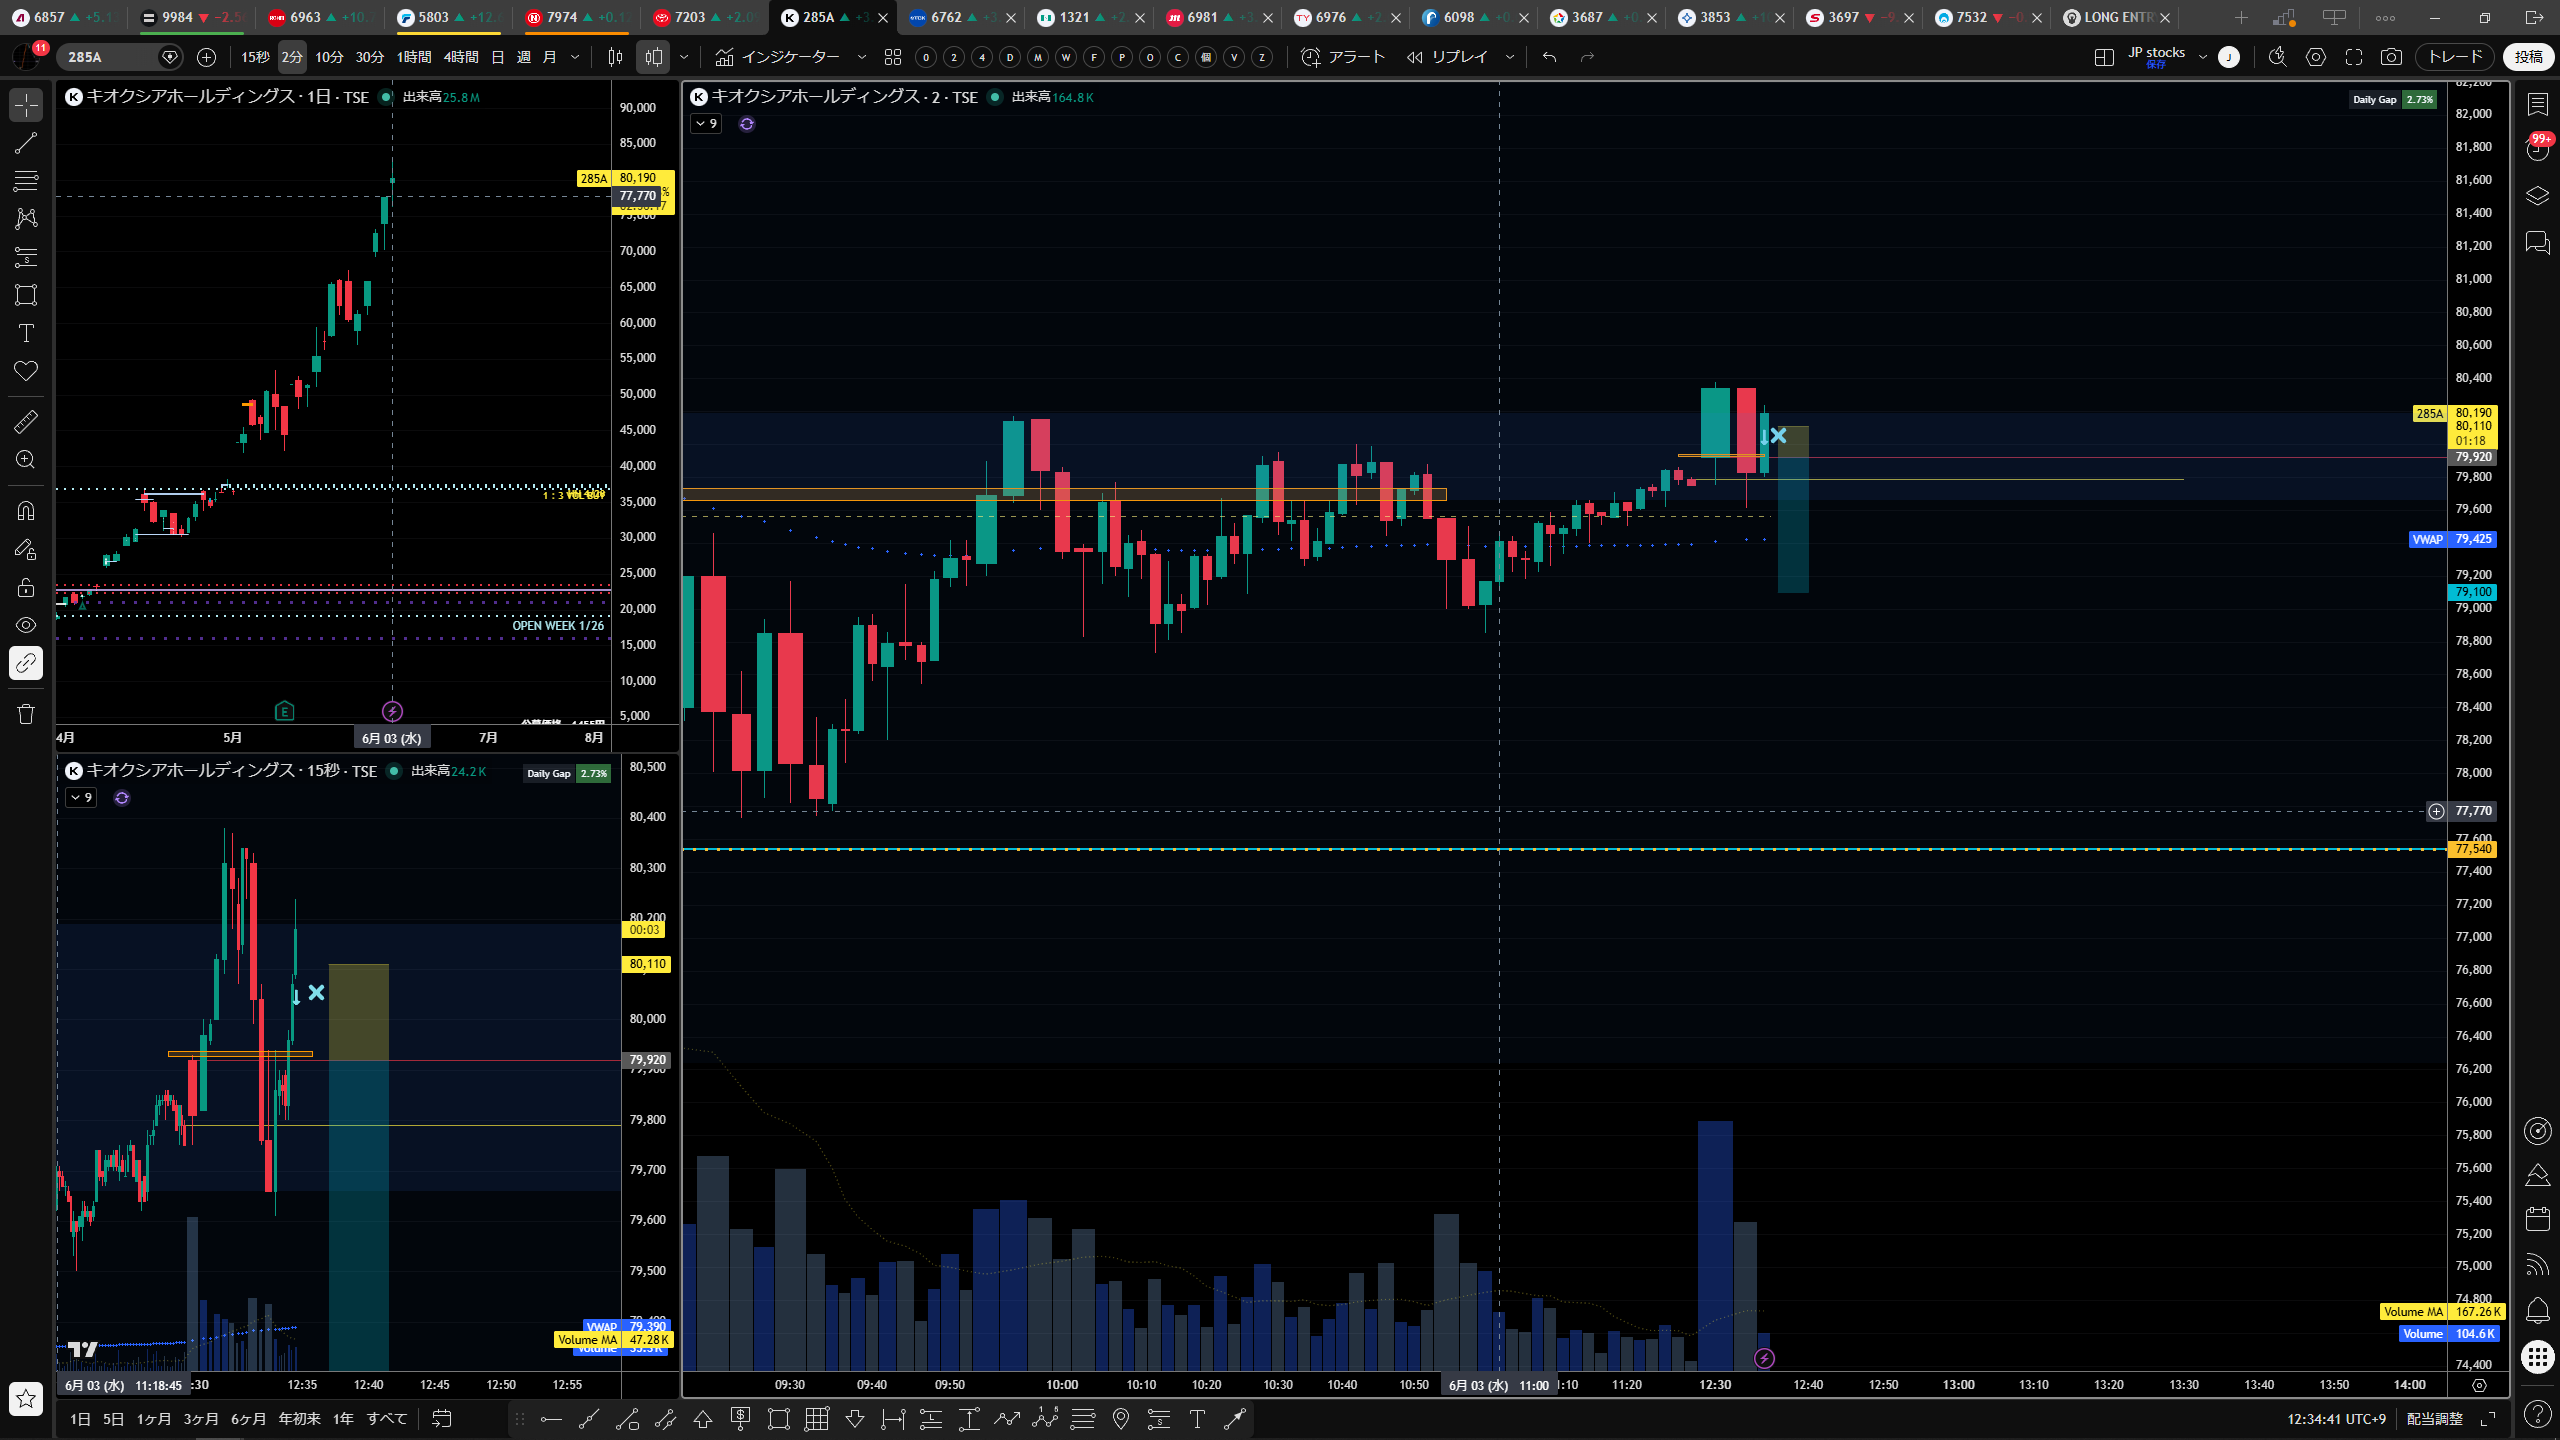
Task: Select the text annotation tool
Action: tap(26, 333)
